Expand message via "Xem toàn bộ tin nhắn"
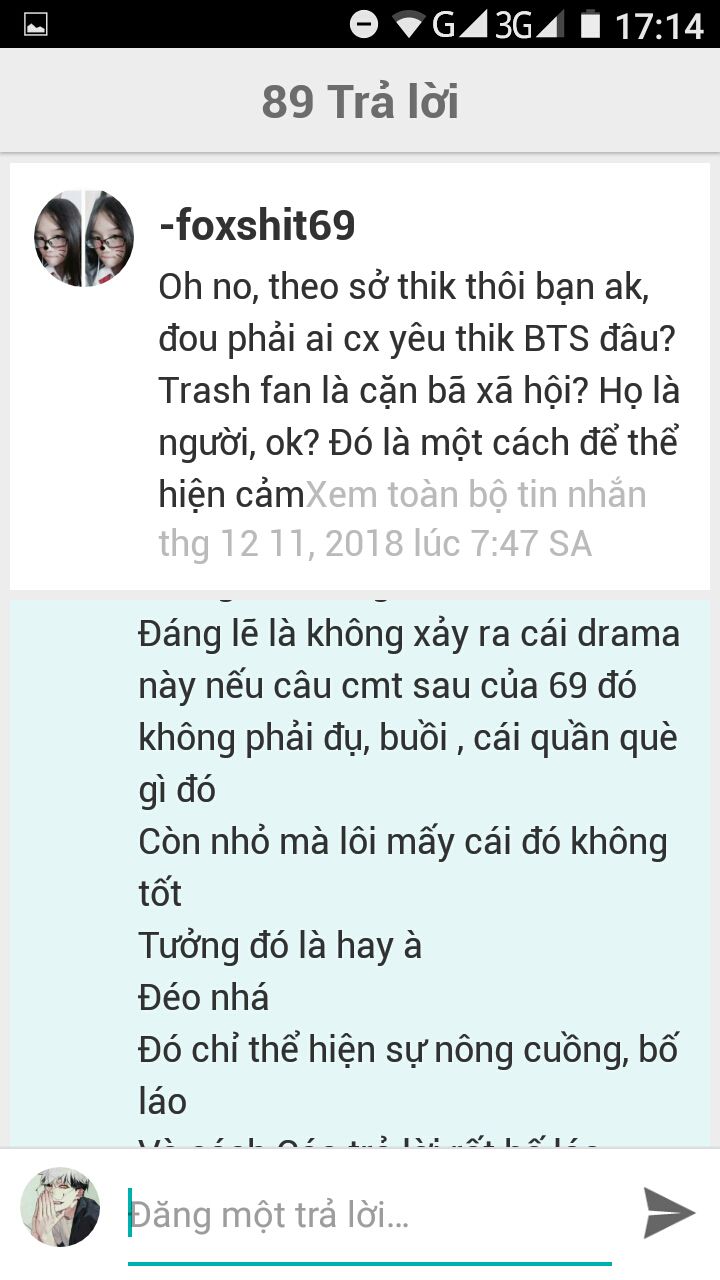720x1280 pixels. (x=476, y=494)
